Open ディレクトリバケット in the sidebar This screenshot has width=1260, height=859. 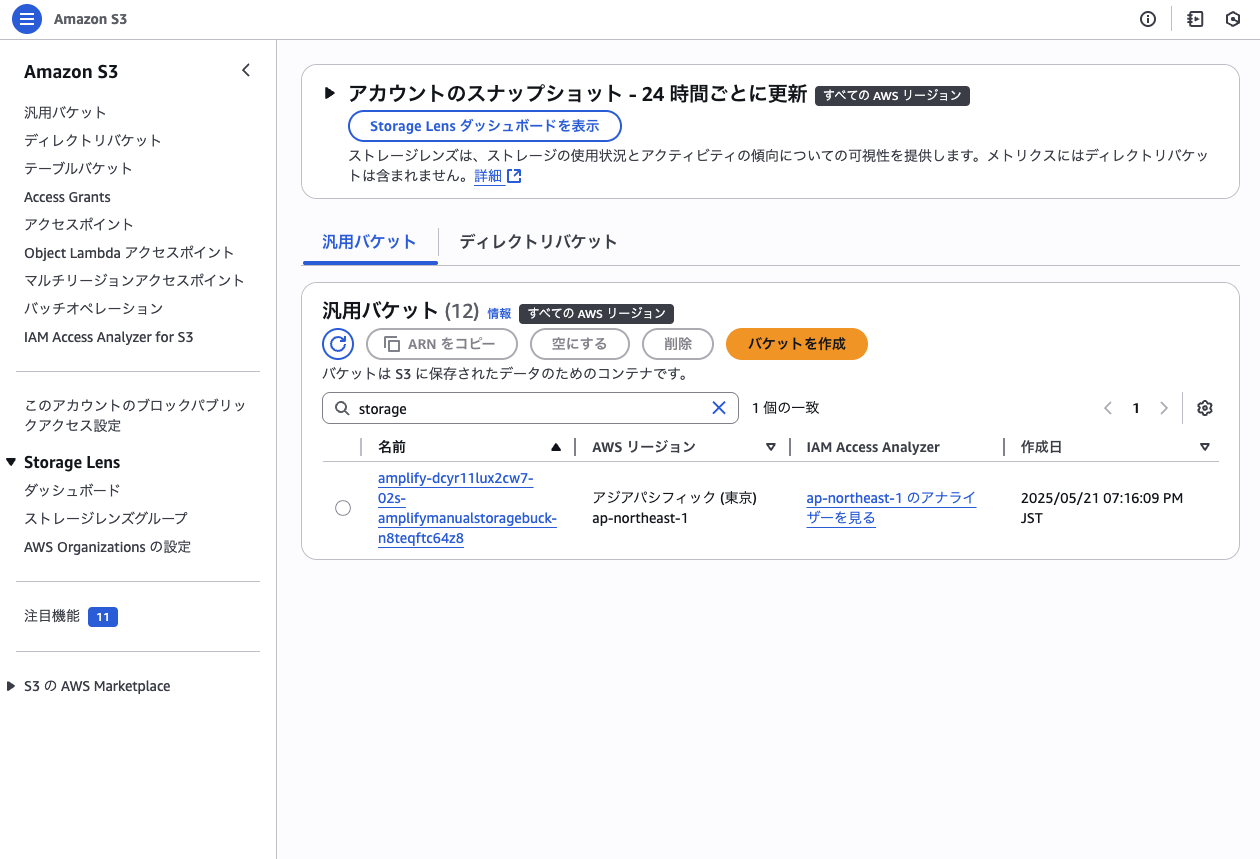coord(93,140)
